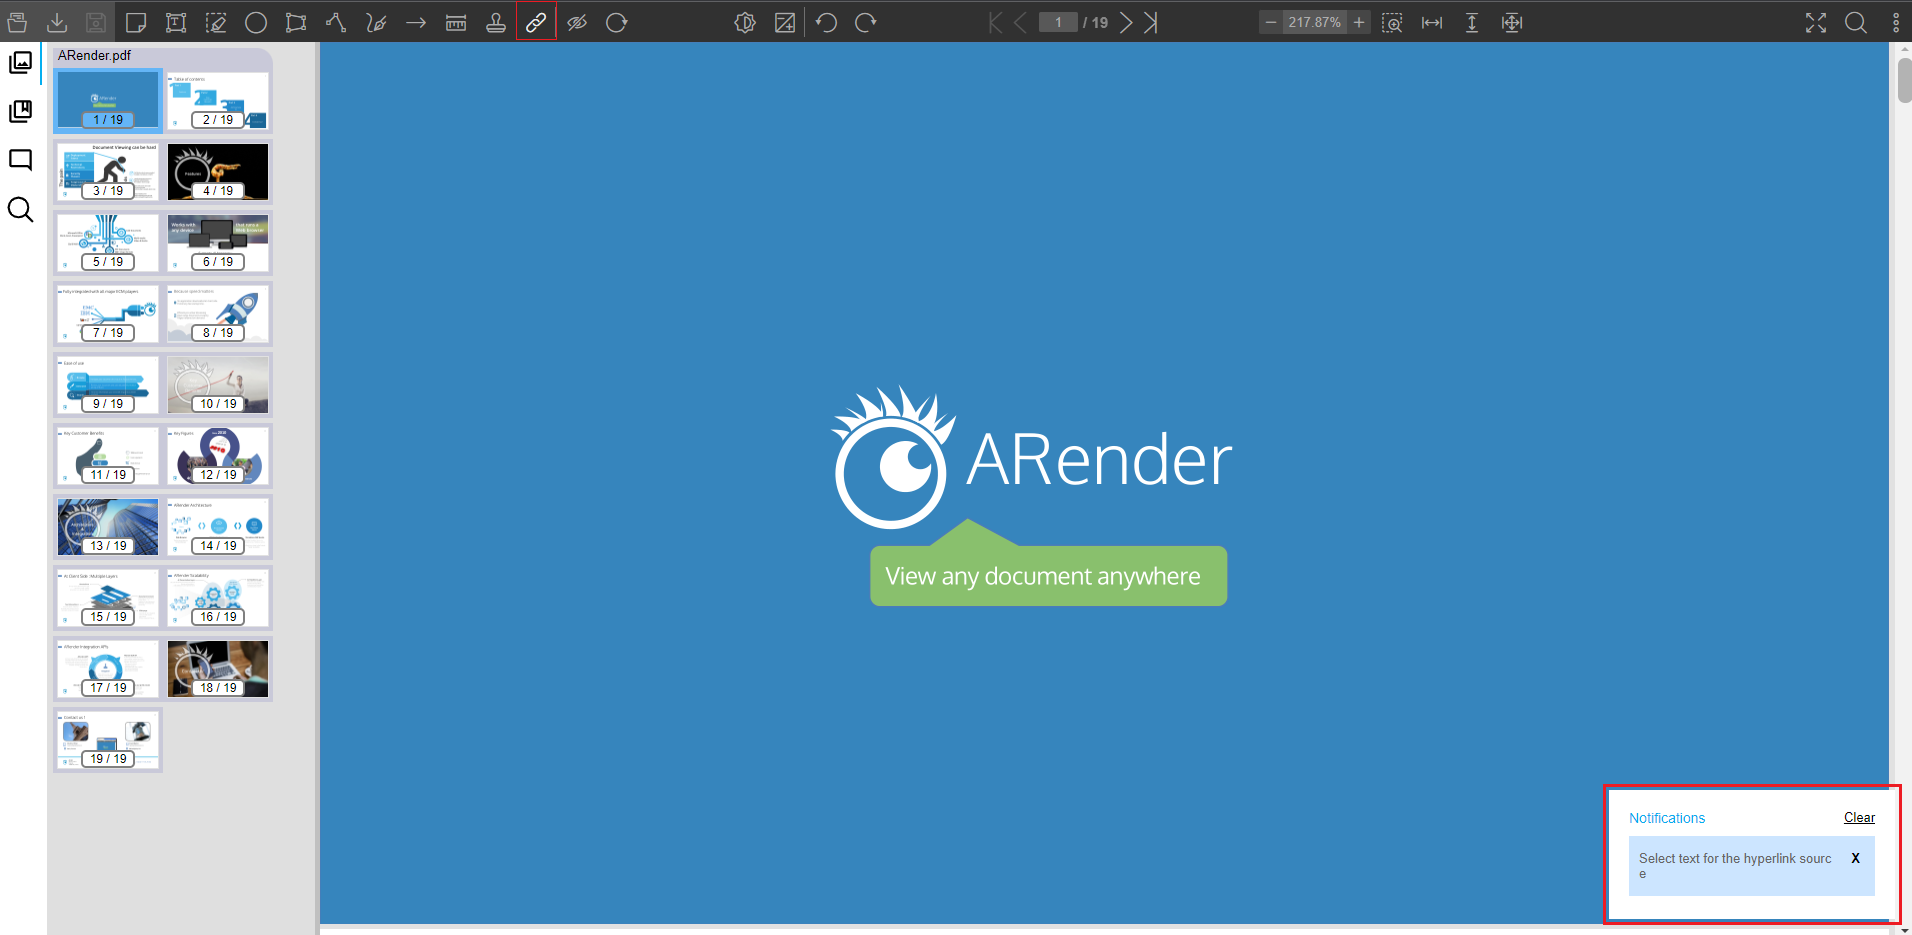
Task: Open the brightness and contrast settings icon
Action: coord(745,22)
